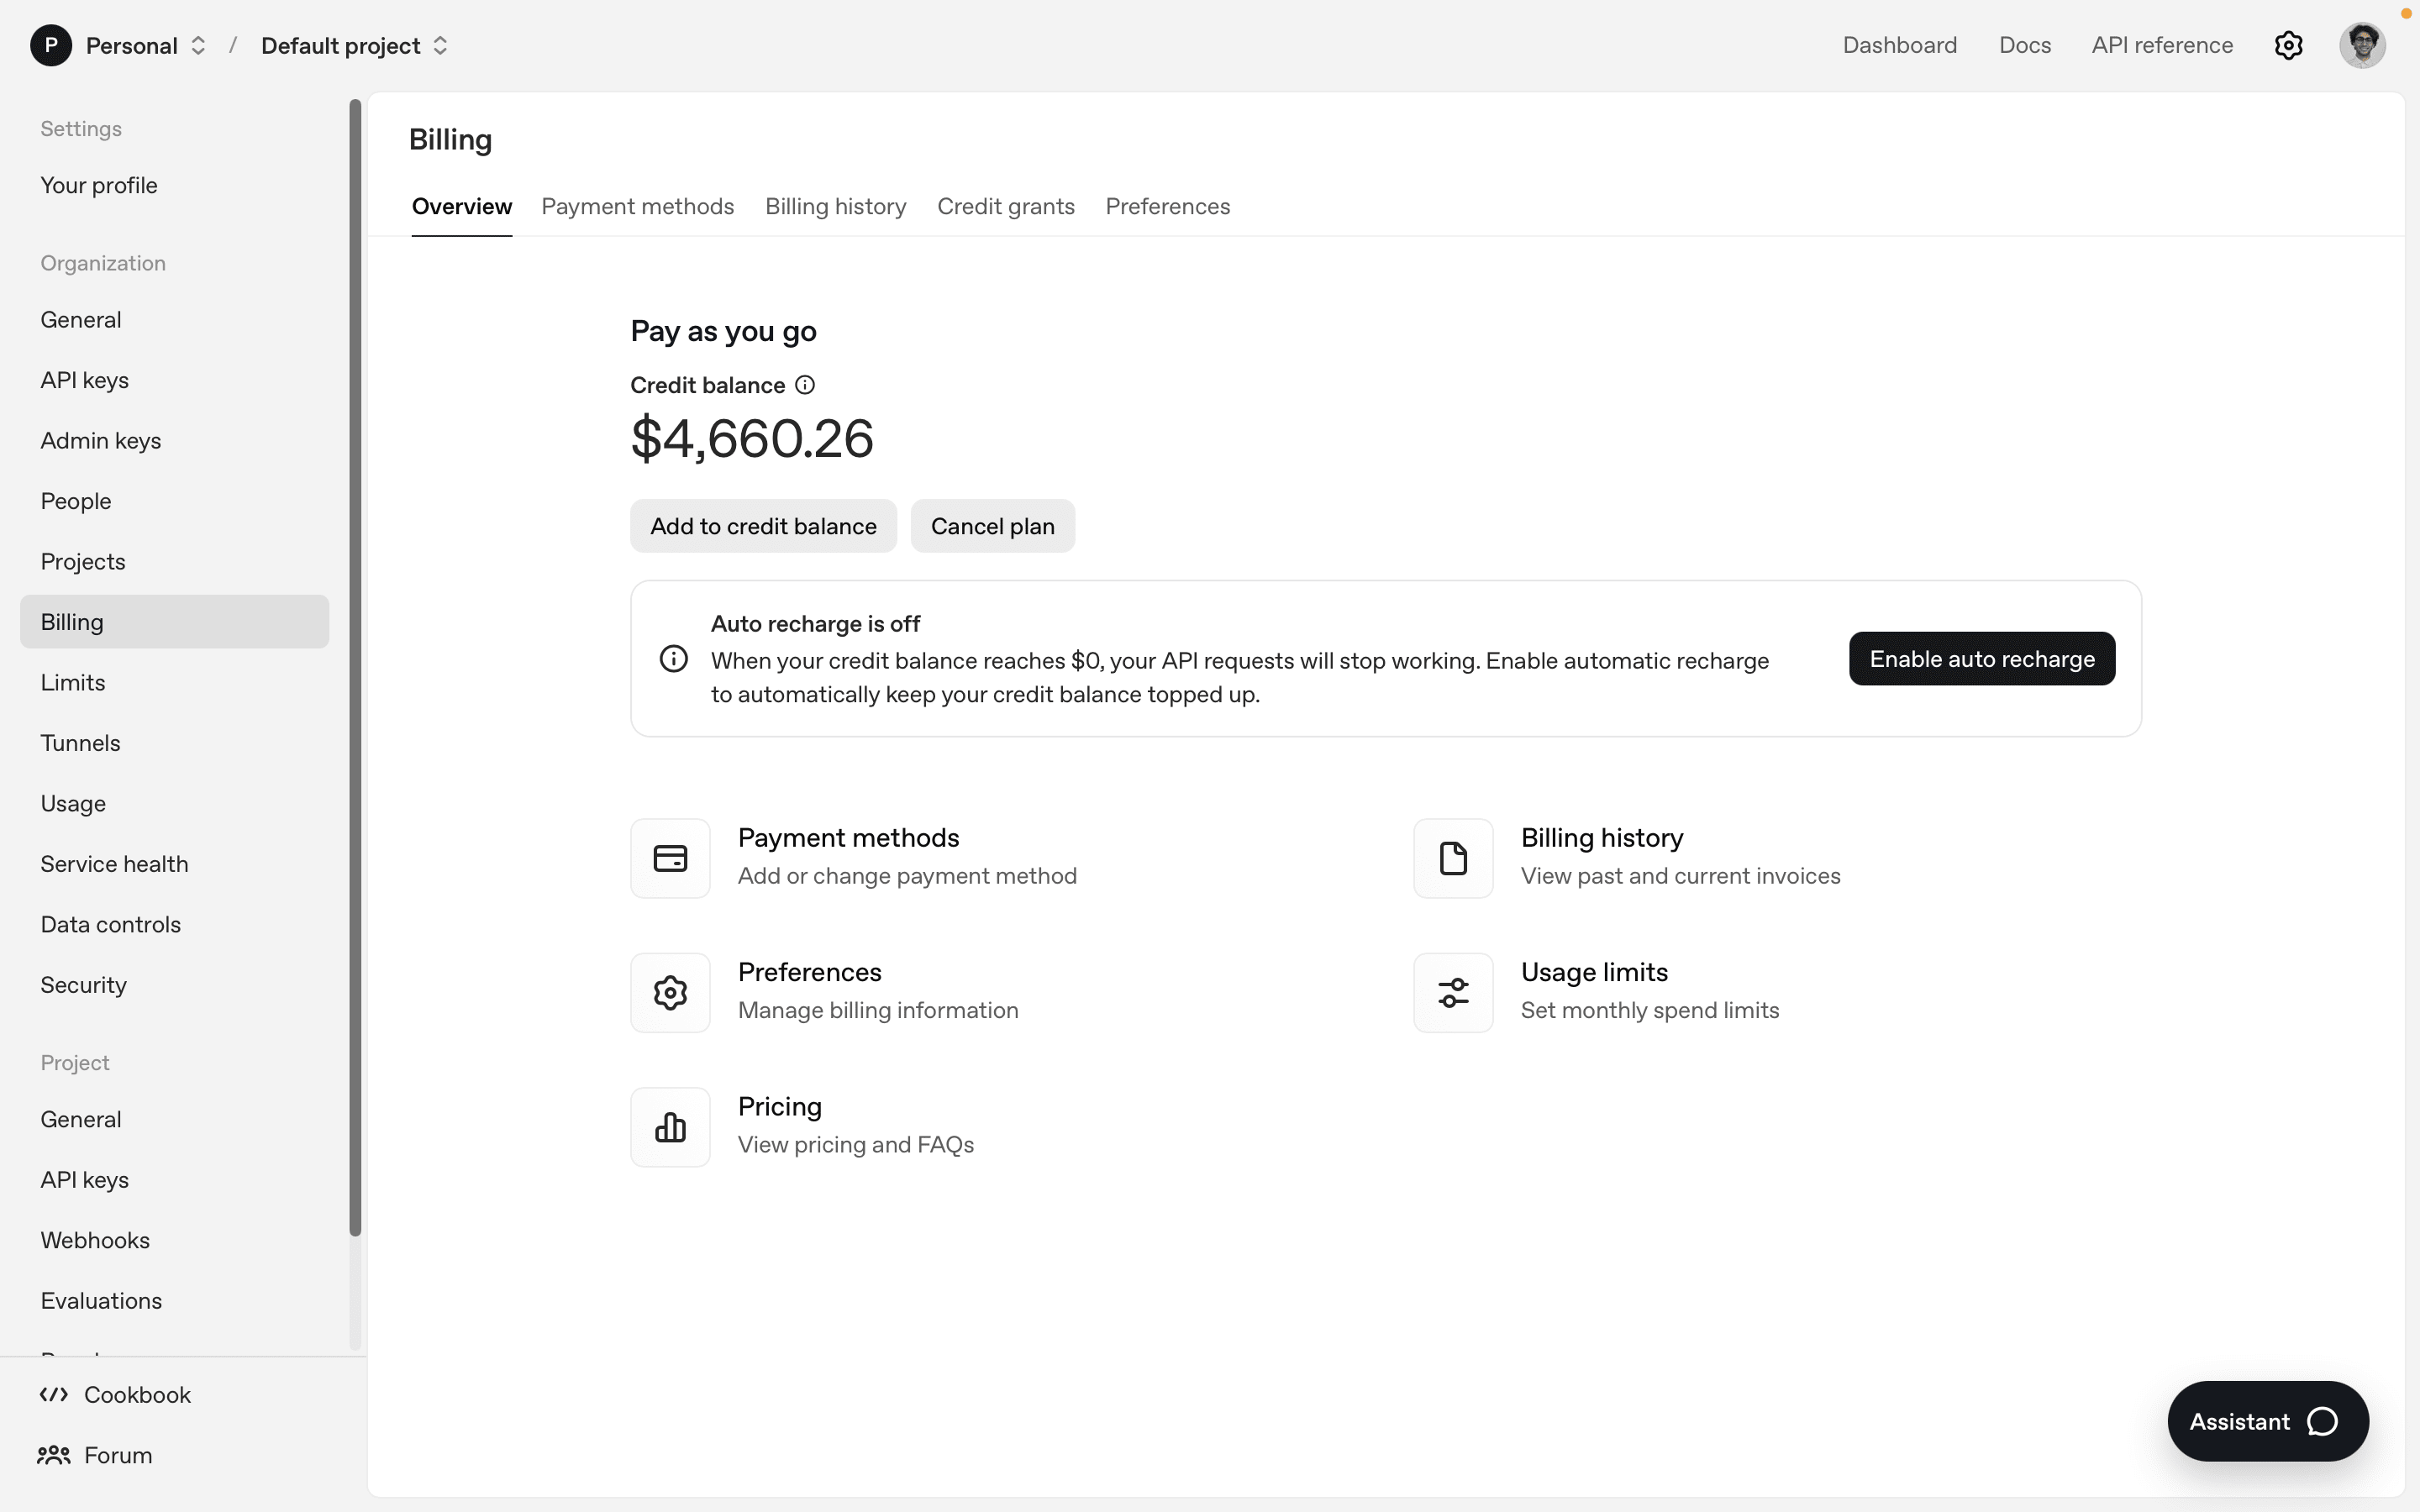
Task: Expand the Default project selector
Action: (x=354, y=46)
